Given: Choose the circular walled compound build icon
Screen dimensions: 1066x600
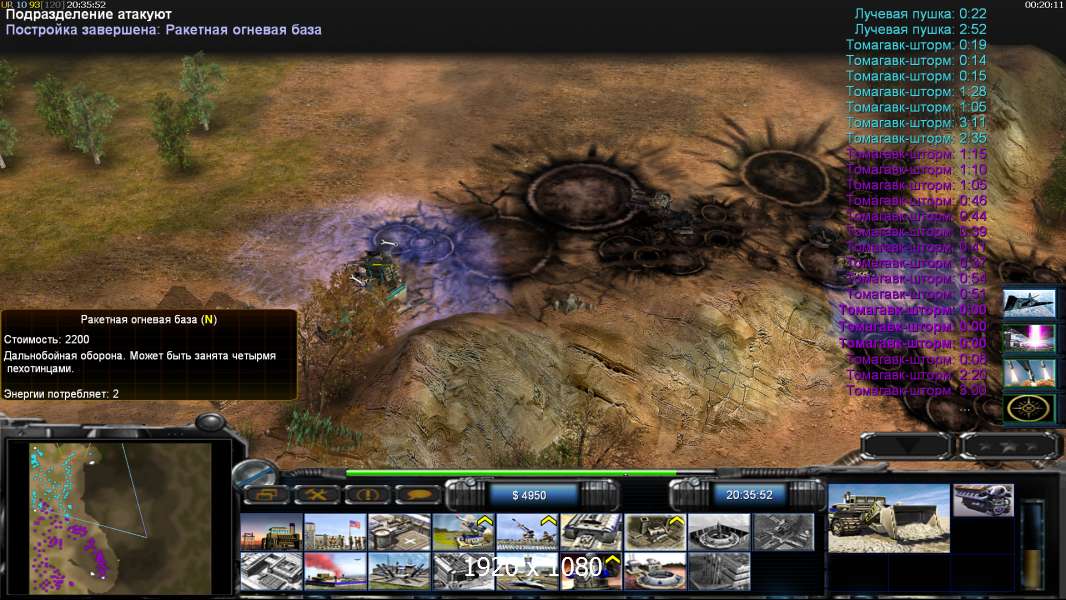Looking at the screenshot, I should coord(655,571).
